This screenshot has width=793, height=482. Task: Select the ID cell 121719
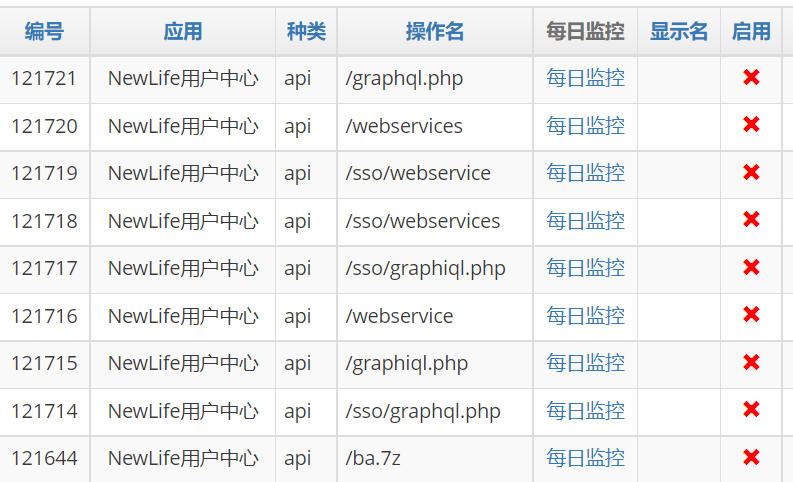point(44,173)
